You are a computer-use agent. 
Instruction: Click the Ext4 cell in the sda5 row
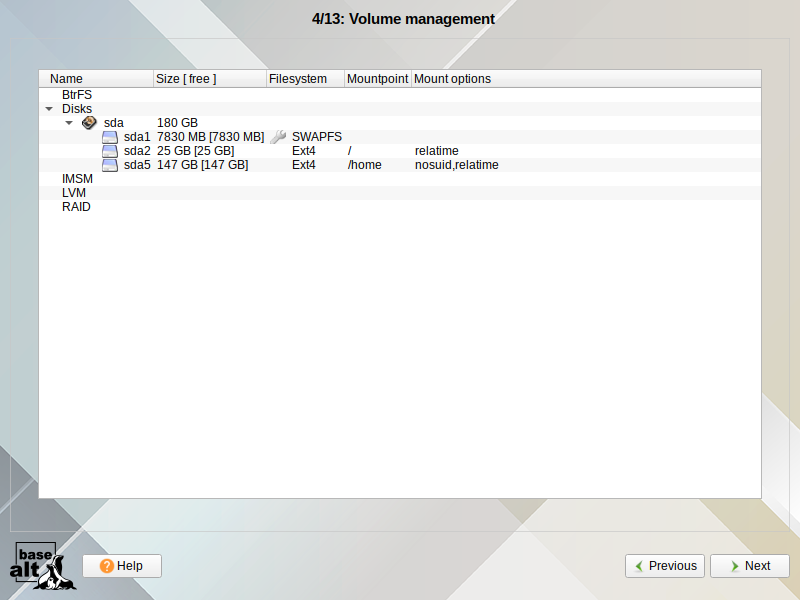tap(304, 165)
